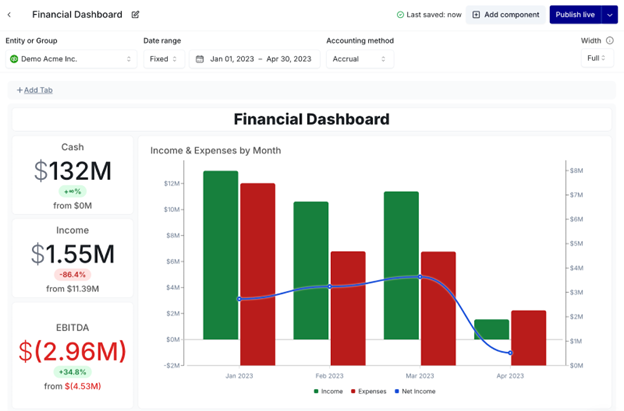Click the Feb 2023 red expenses bar
The height and width of the screenshot is (411, 624).
(348, 308)
